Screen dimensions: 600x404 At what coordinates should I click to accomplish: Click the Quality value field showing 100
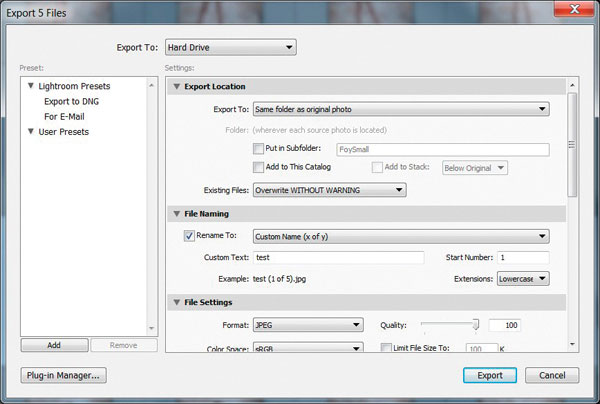pos(504,325)
